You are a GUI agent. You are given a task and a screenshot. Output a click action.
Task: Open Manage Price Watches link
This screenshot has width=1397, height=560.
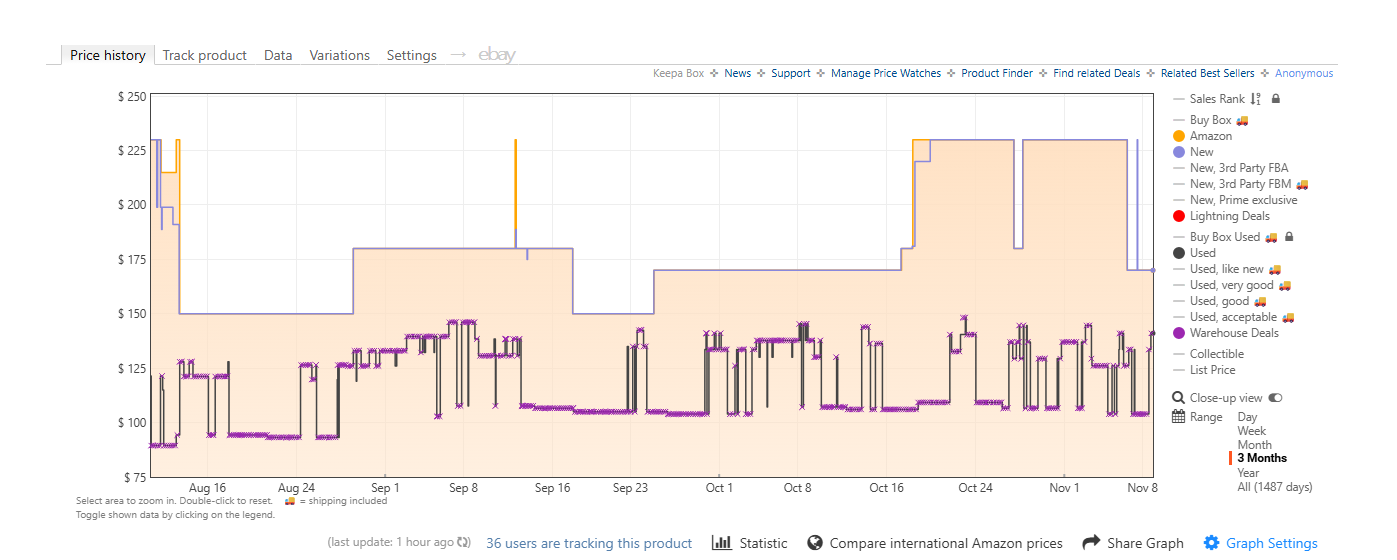coord(886,73)
